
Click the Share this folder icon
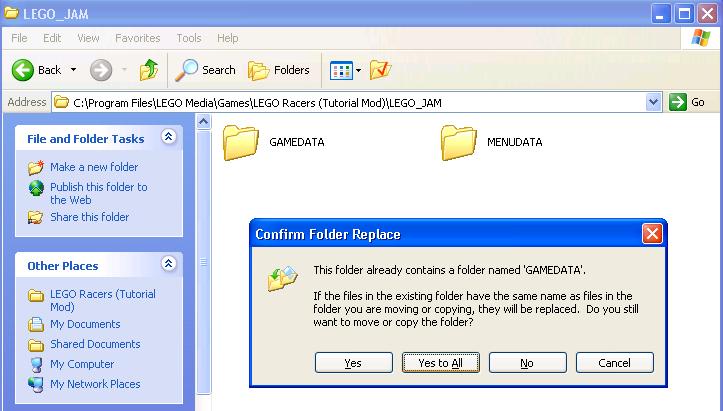[36, 217]
